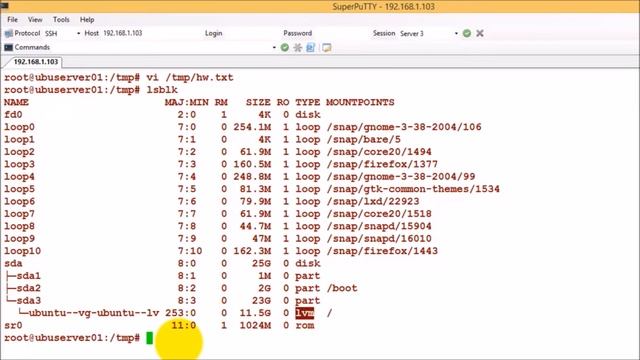The image size is (640, 360).
Task: Click the 'sda2' partition name
Action: click(29, 288)
